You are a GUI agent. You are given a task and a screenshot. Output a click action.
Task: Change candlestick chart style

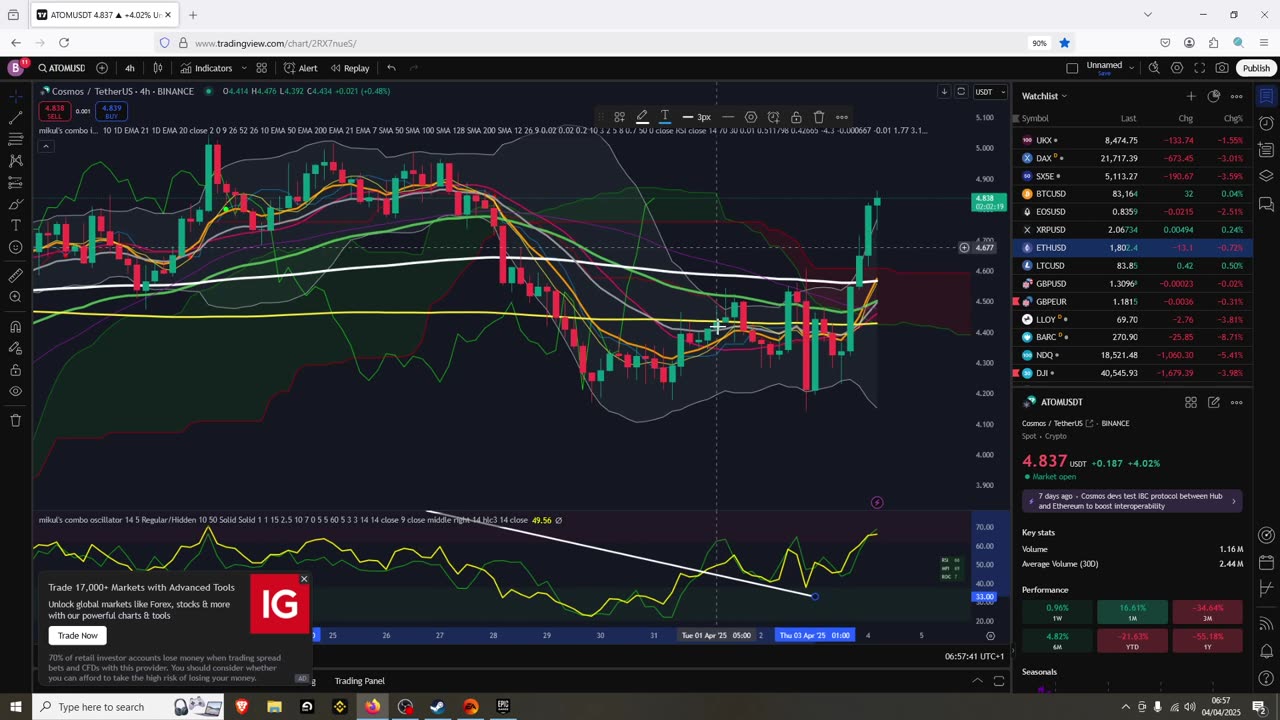tap(158, 68)
